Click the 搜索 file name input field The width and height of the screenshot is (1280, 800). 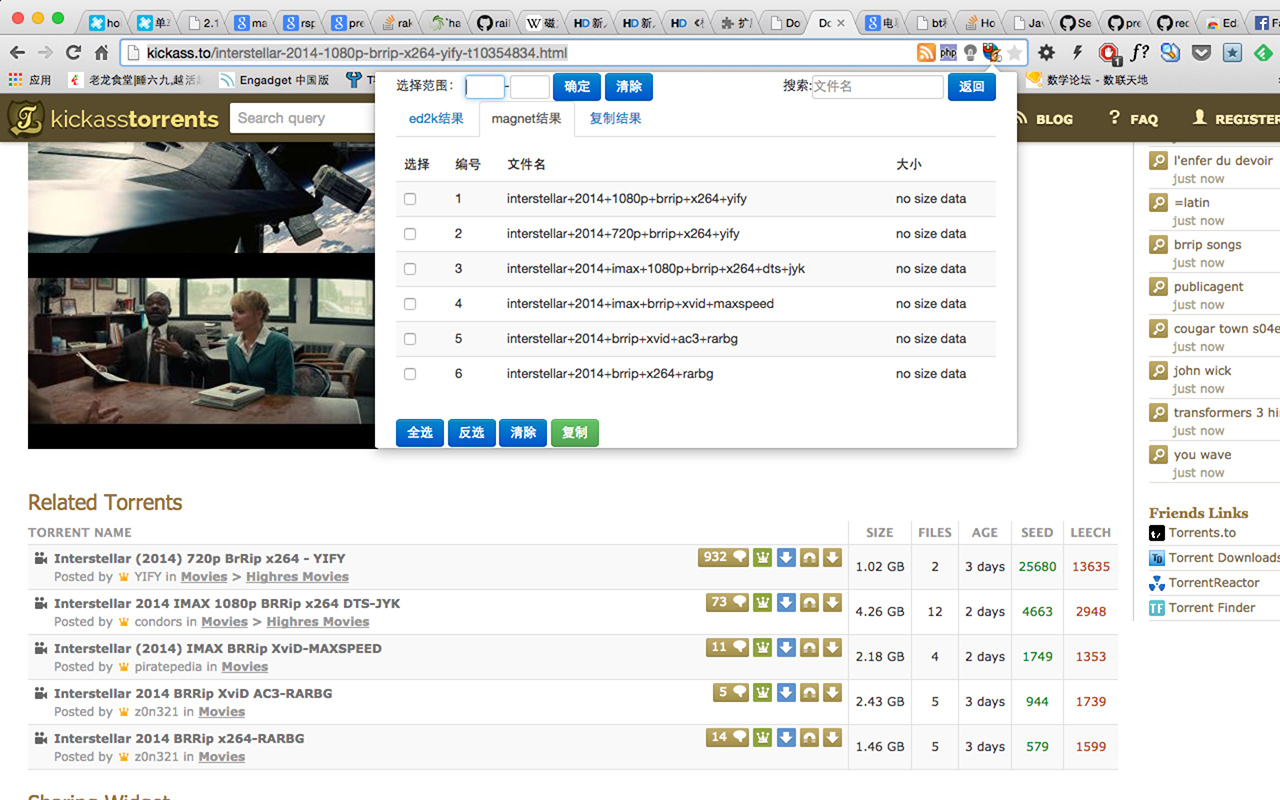877,87
